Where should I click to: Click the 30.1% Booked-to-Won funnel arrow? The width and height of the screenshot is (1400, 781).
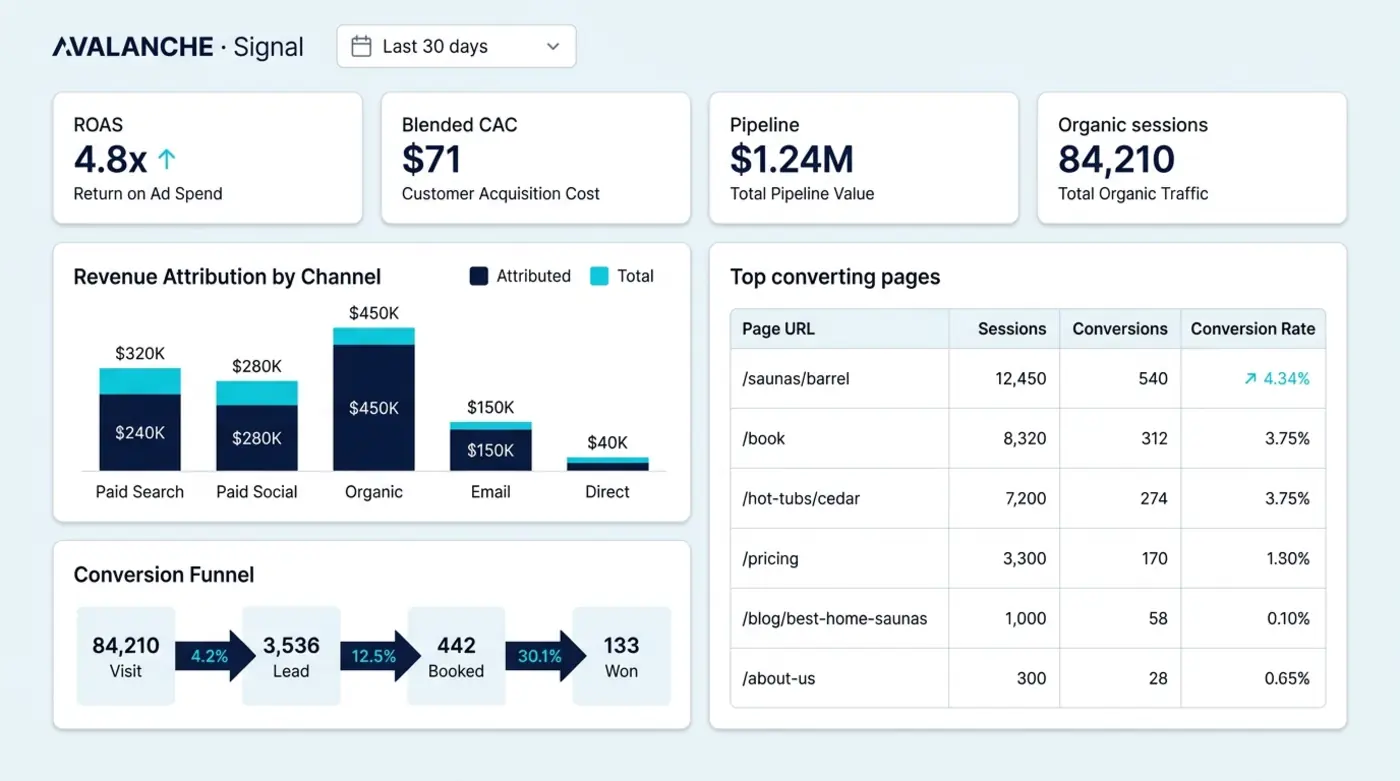pyautogui.click(x=545, y=656)
